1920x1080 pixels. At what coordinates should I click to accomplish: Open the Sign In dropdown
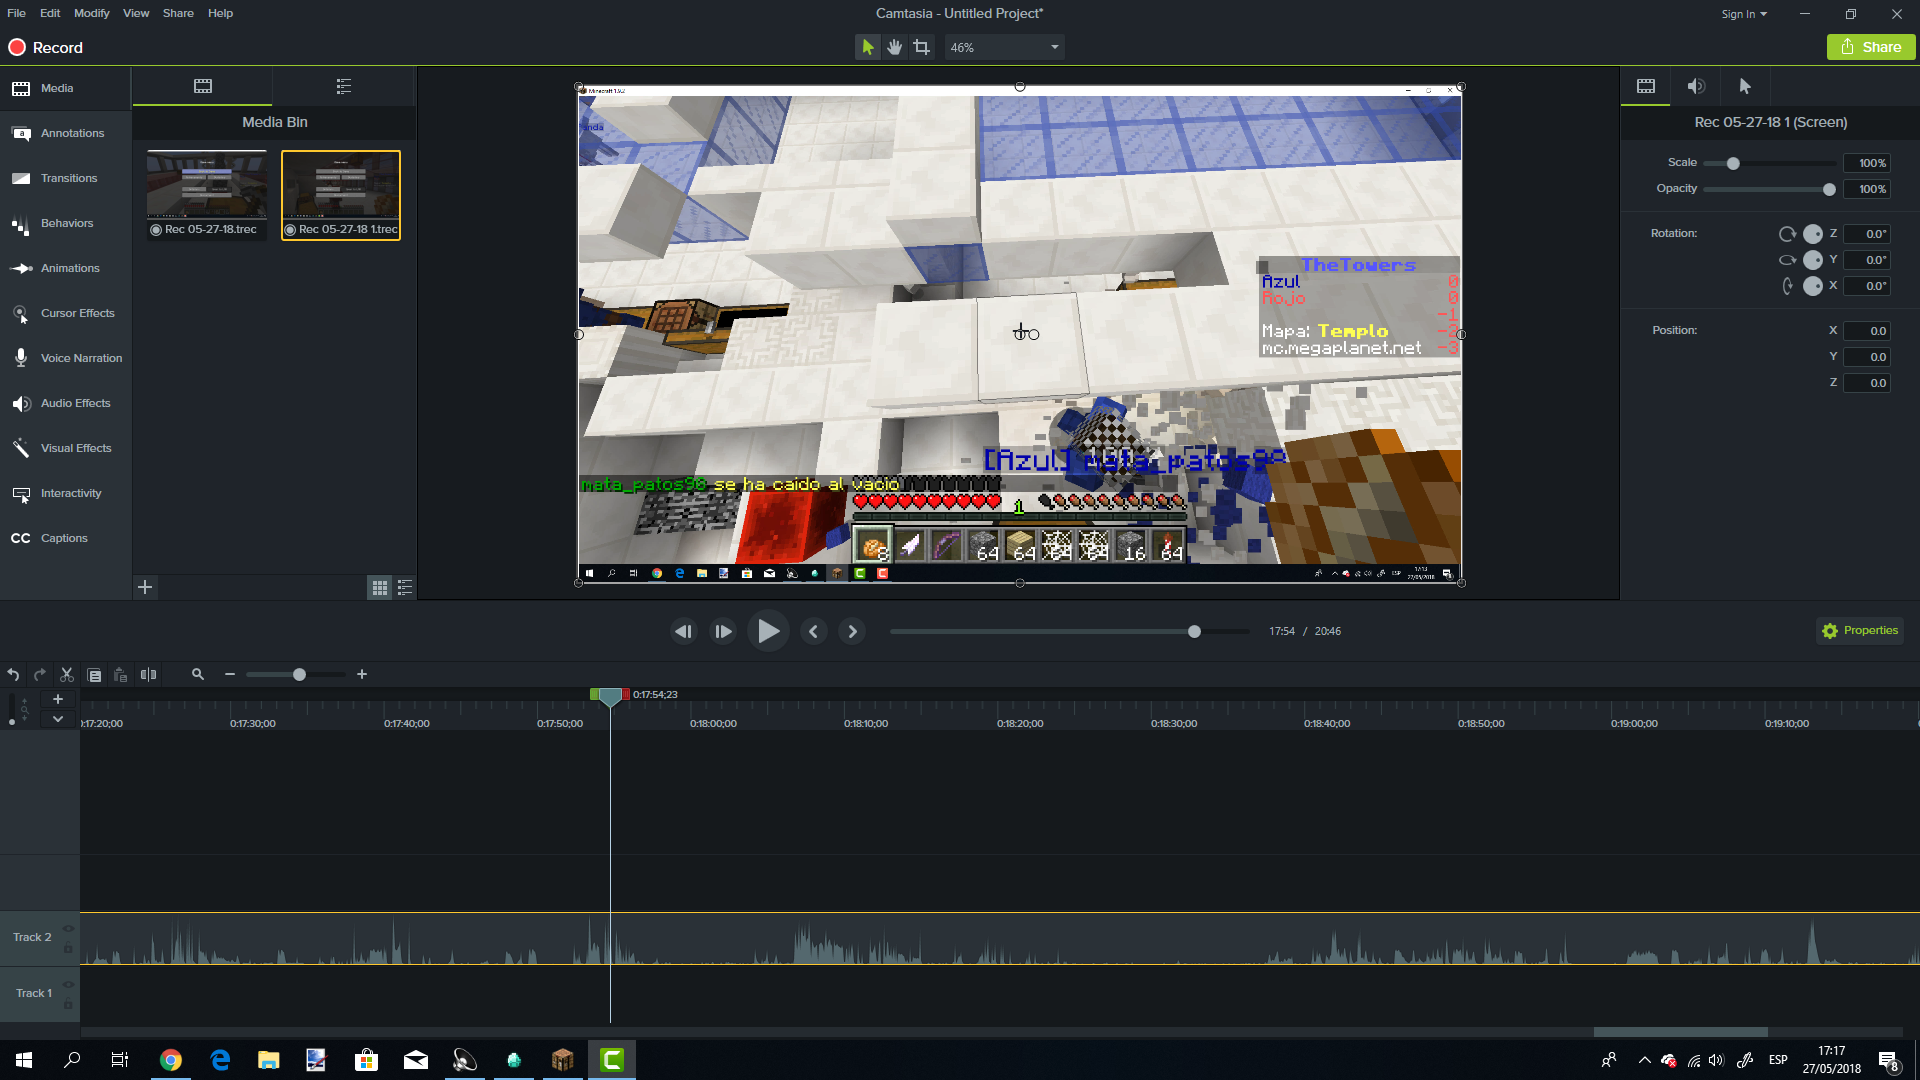(x=1744, y=14)
